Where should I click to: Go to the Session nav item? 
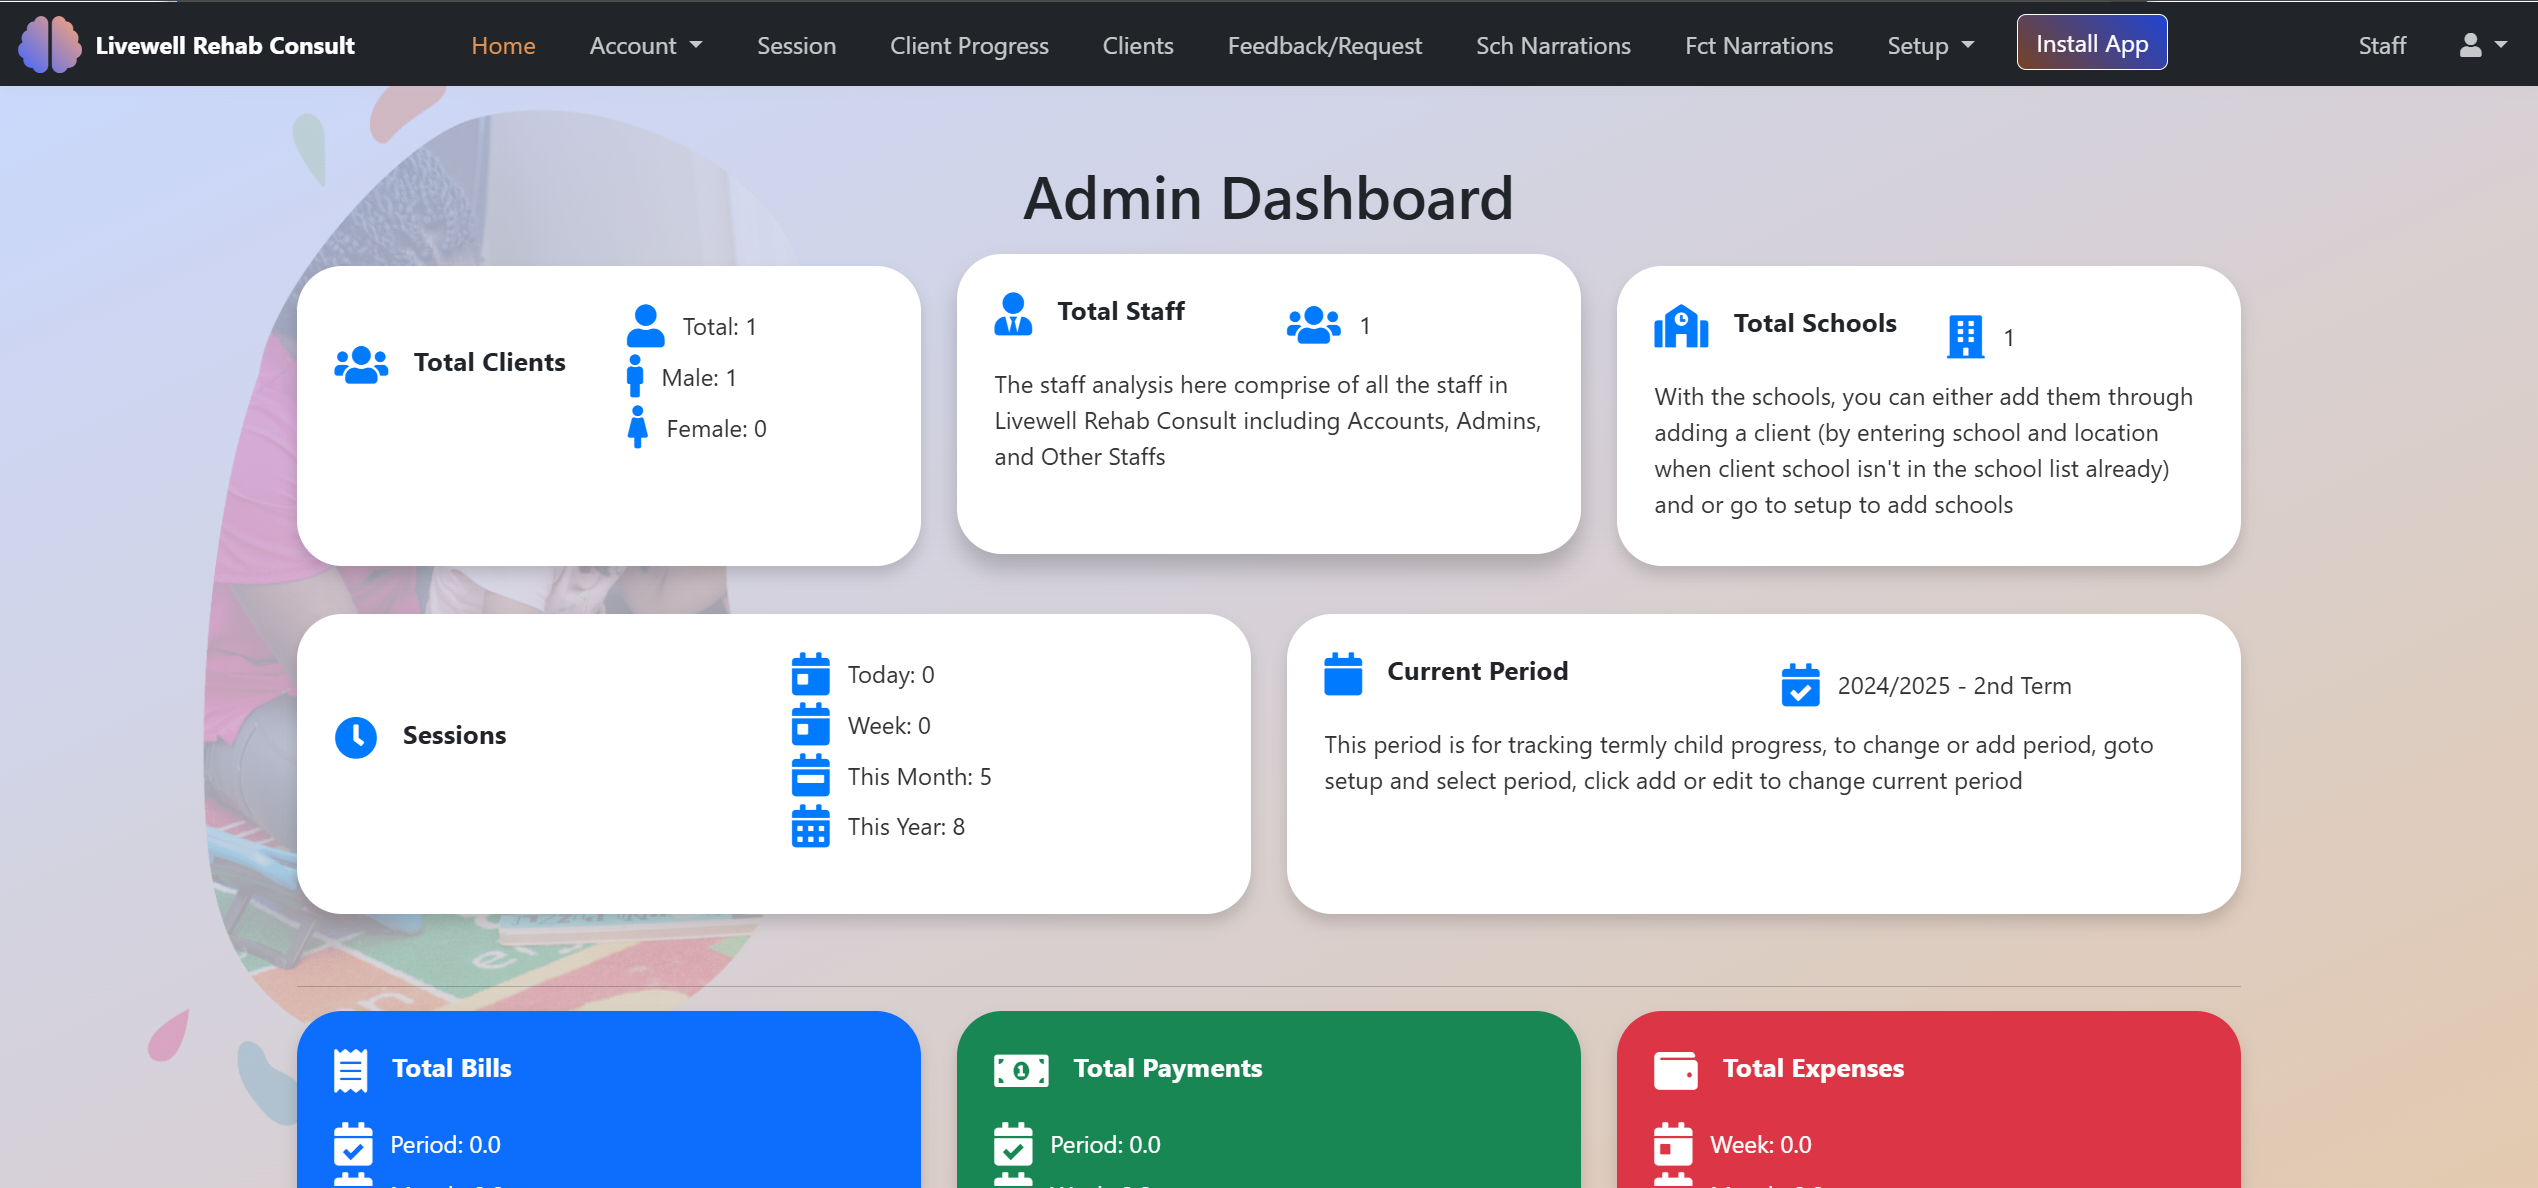[796, 46]
